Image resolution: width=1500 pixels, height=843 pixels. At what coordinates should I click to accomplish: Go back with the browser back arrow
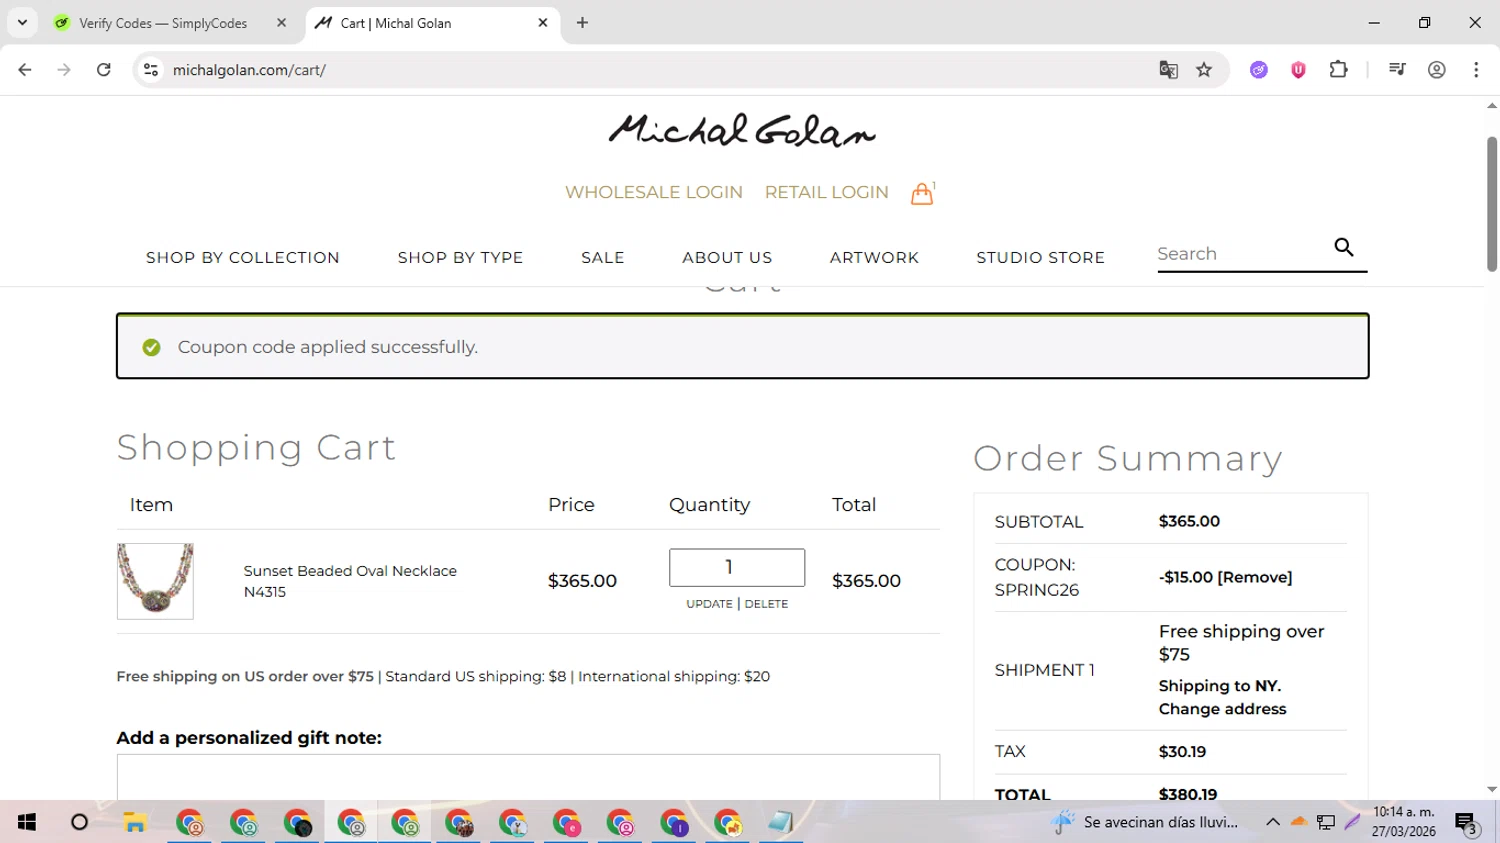[x=25, y=70]
